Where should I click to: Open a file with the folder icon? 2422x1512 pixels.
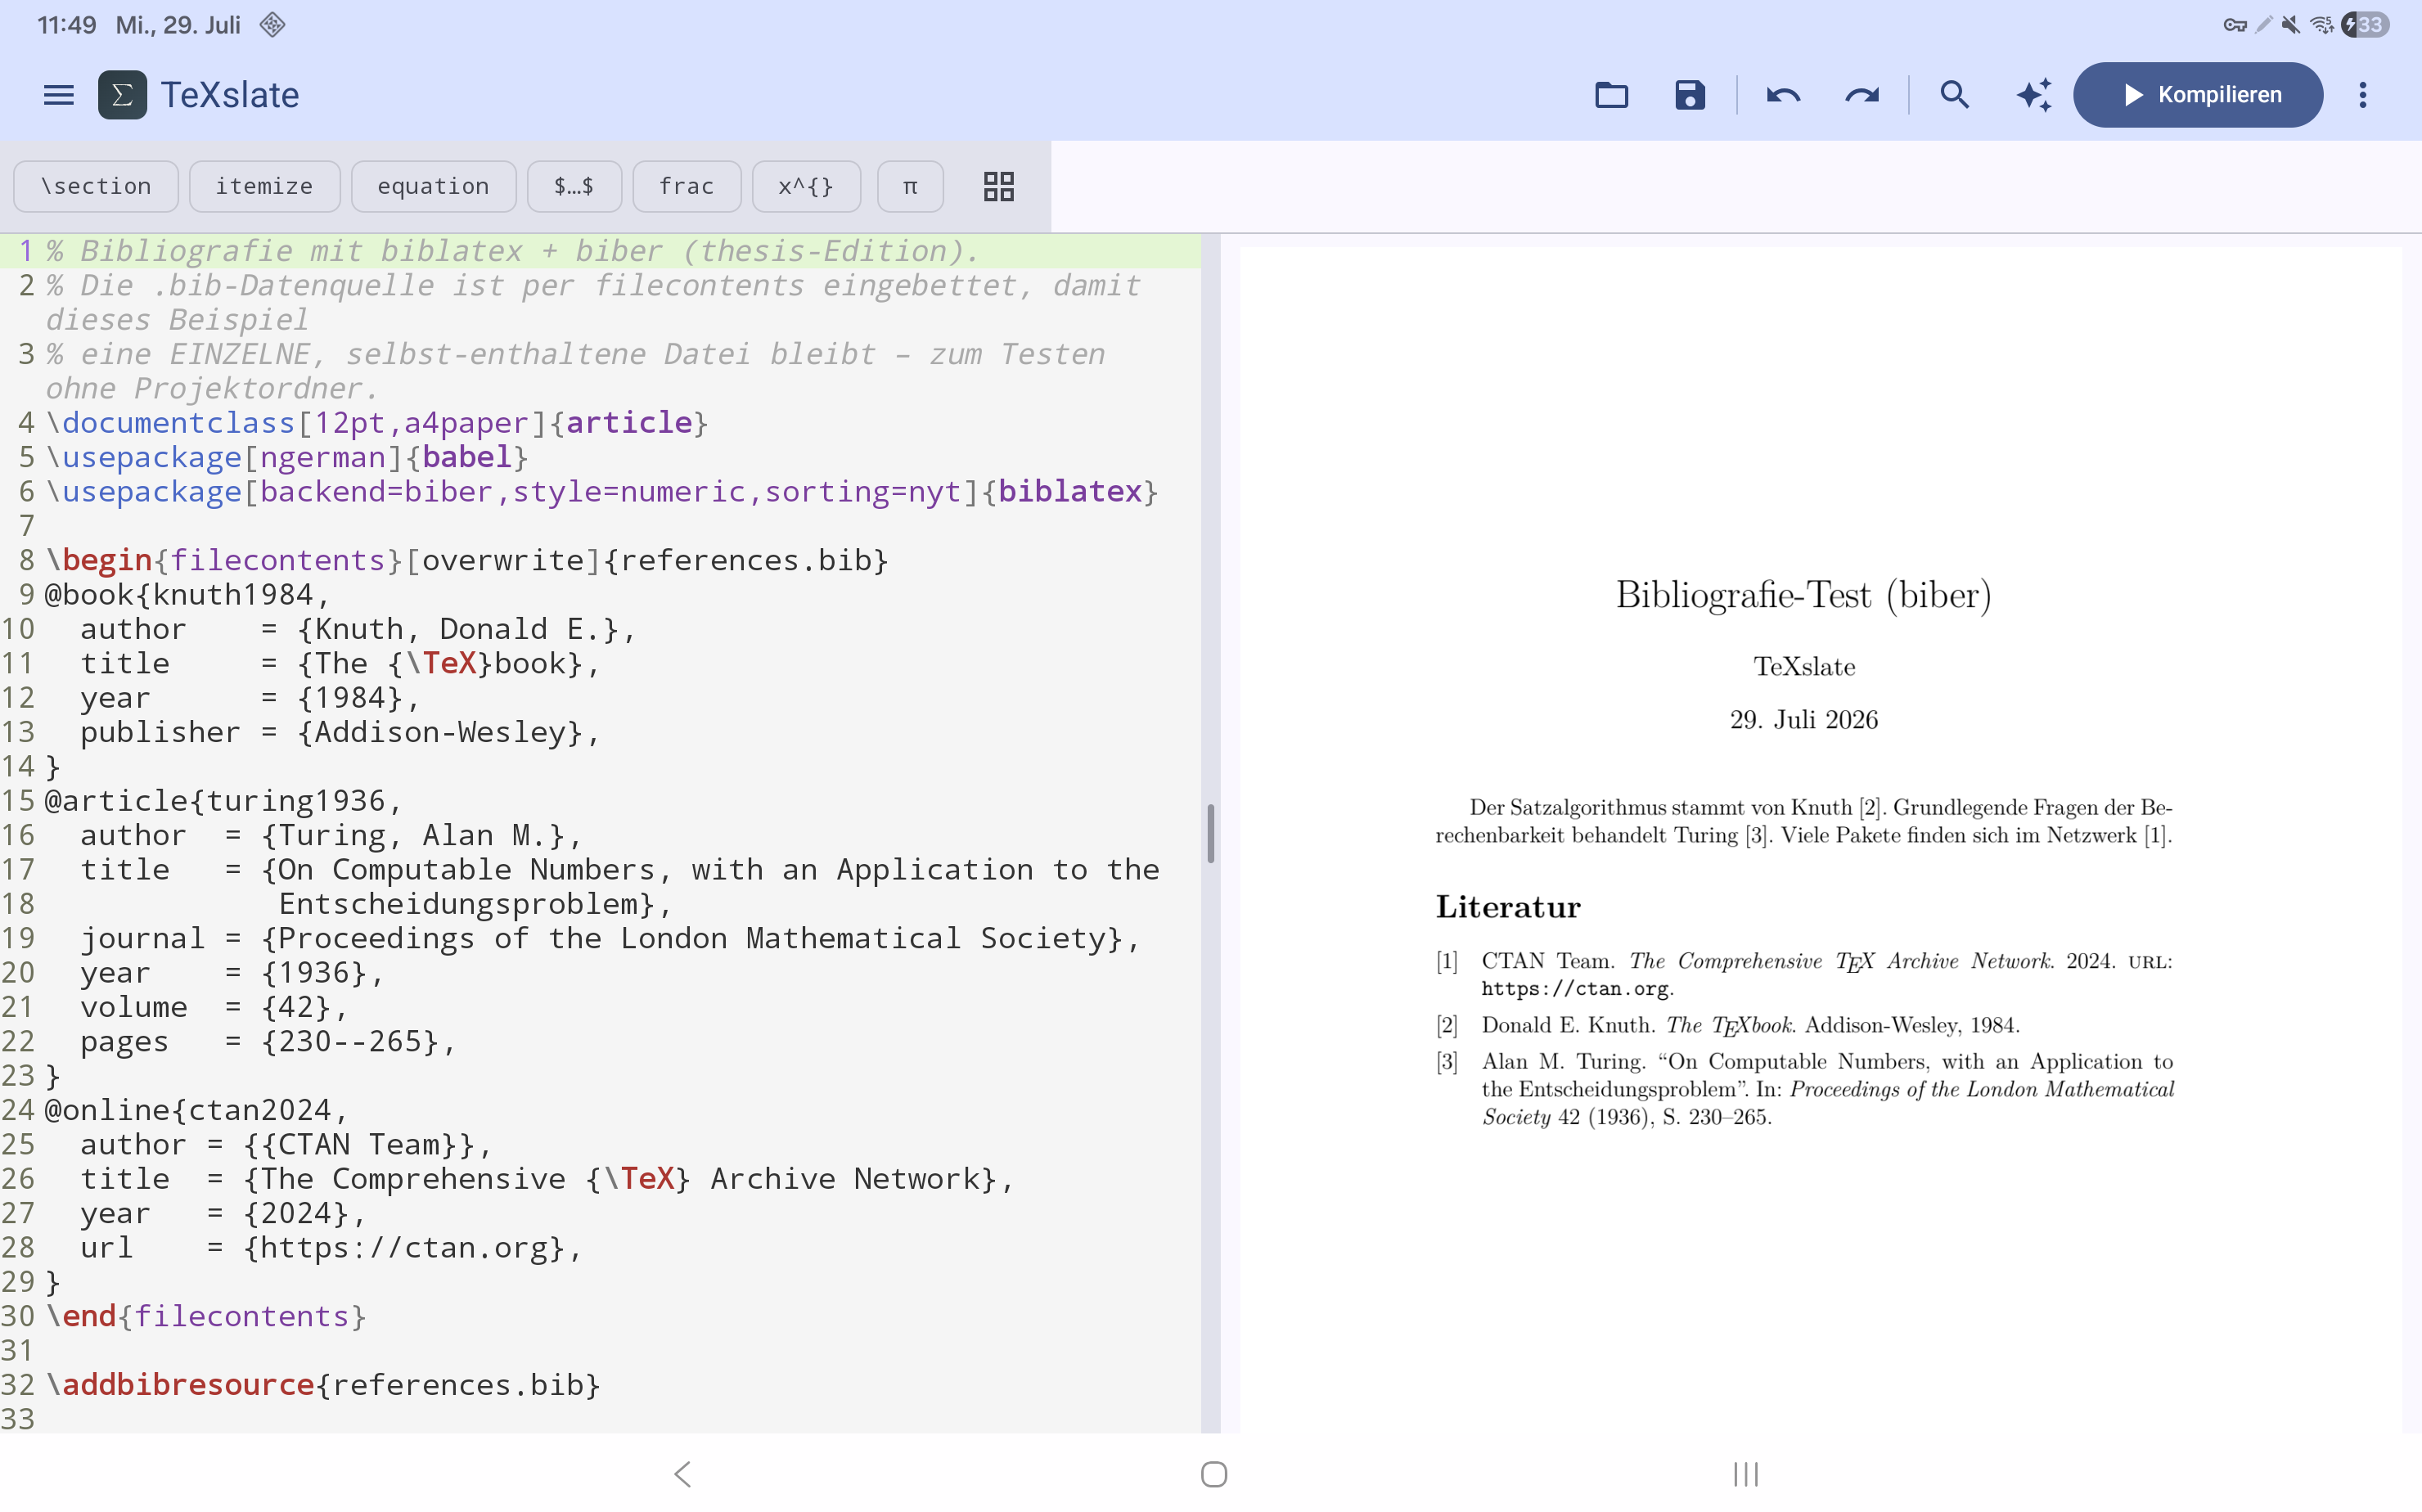[x=1611, y=95]
